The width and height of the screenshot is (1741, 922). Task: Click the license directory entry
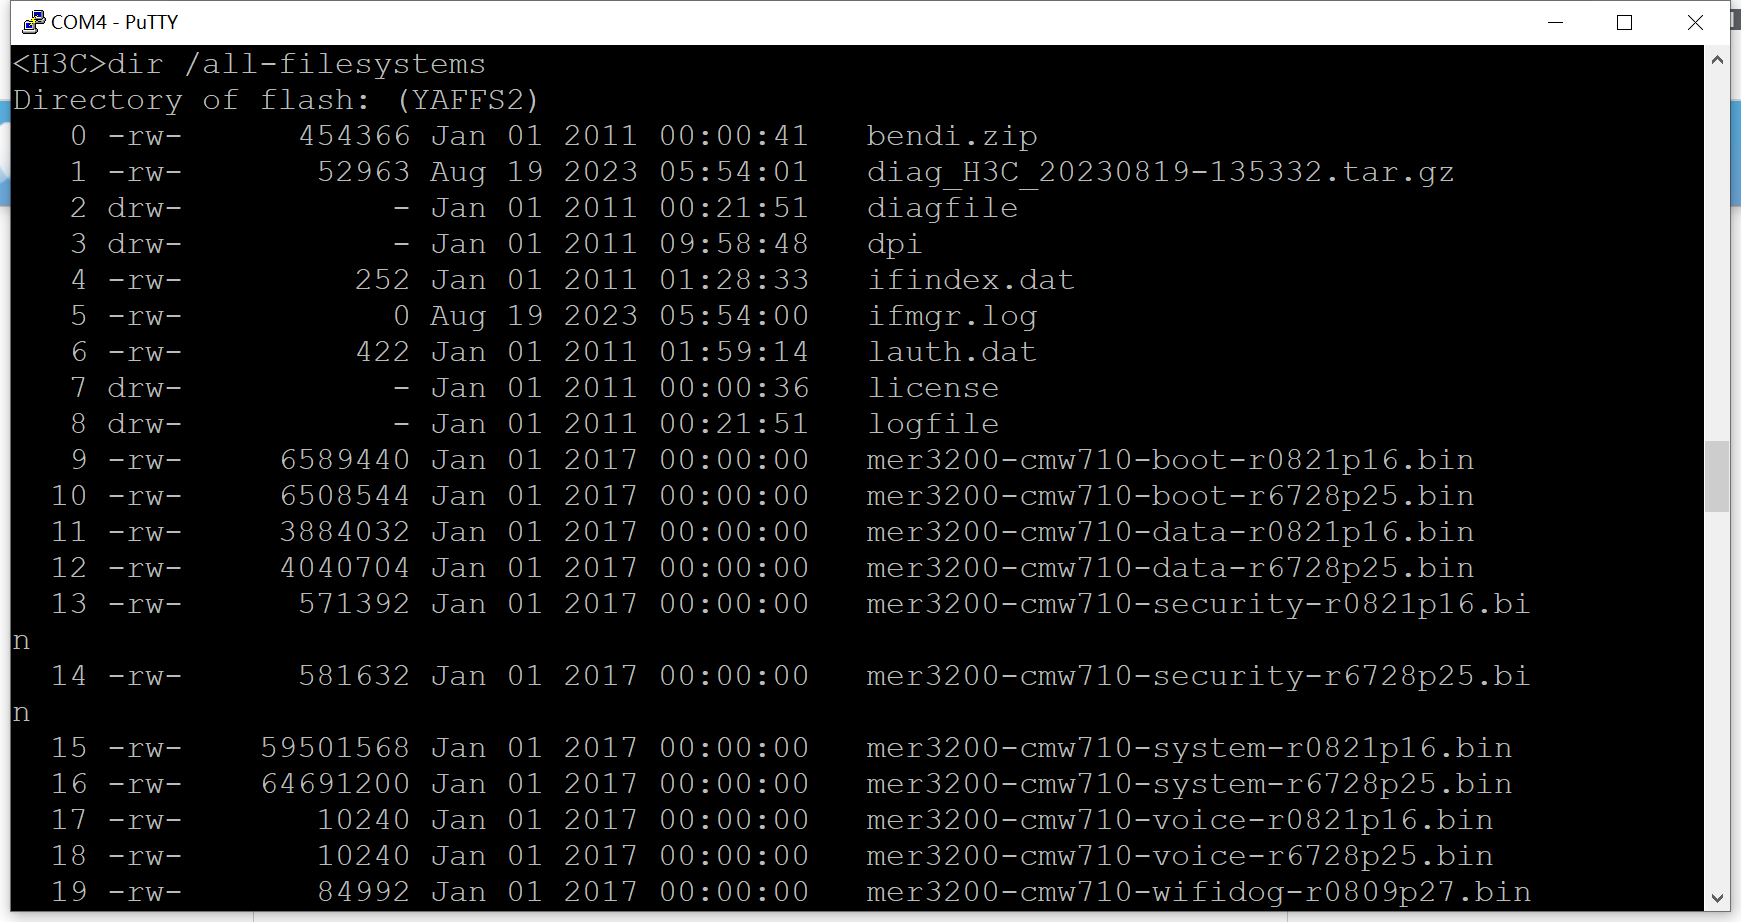coord(932,388)
